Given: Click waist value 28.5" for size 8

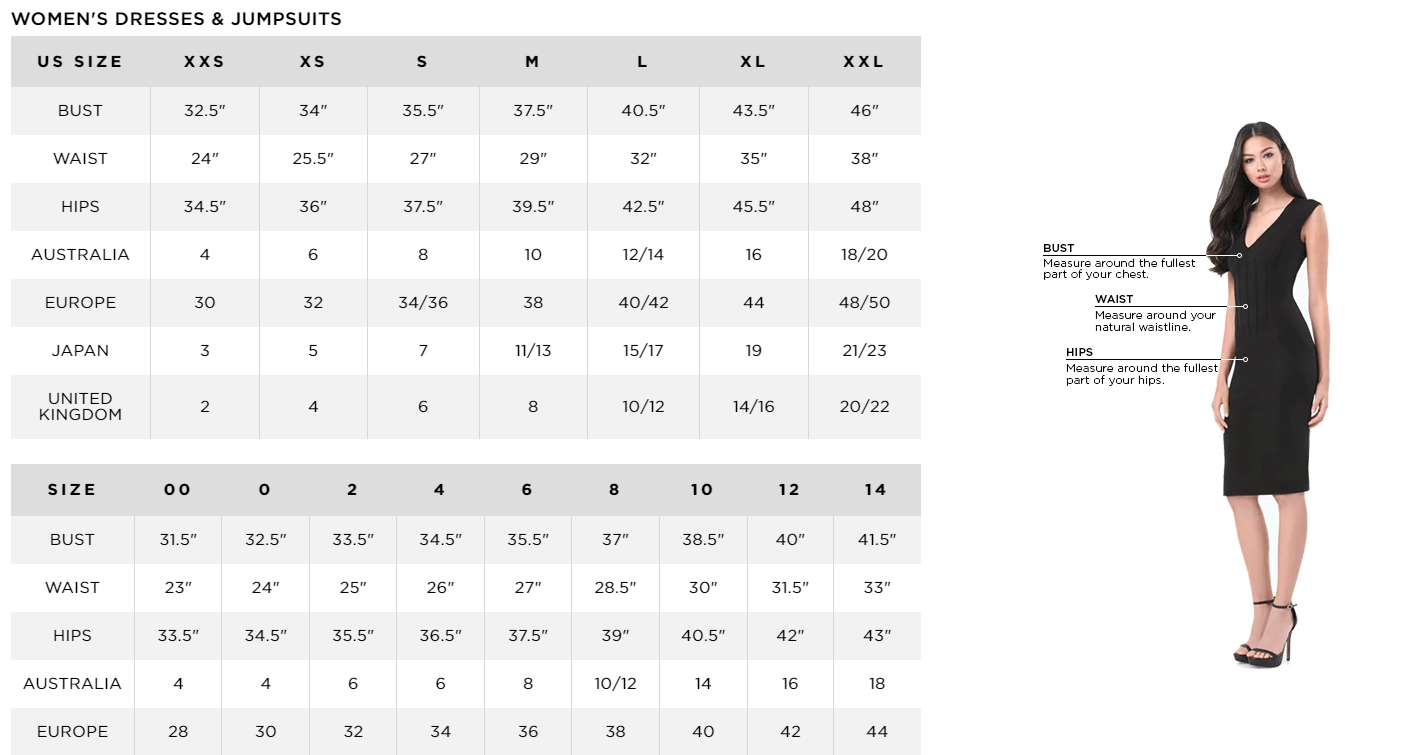Looking at the screenshot, I should (615, 588).
